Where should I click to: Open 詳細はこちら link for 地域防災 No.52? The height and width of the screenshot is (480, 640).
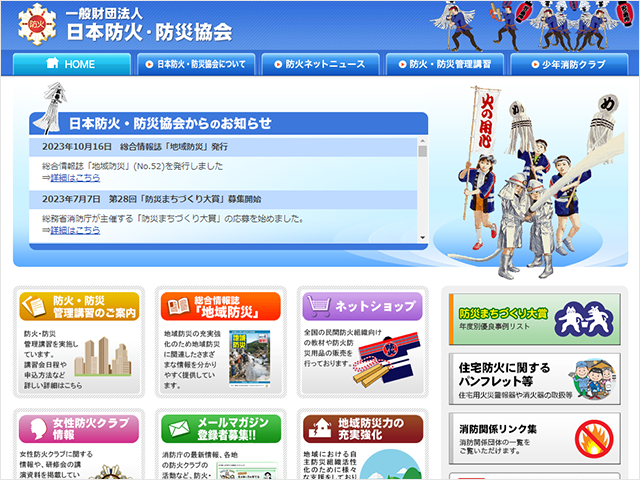pos(75,178)
